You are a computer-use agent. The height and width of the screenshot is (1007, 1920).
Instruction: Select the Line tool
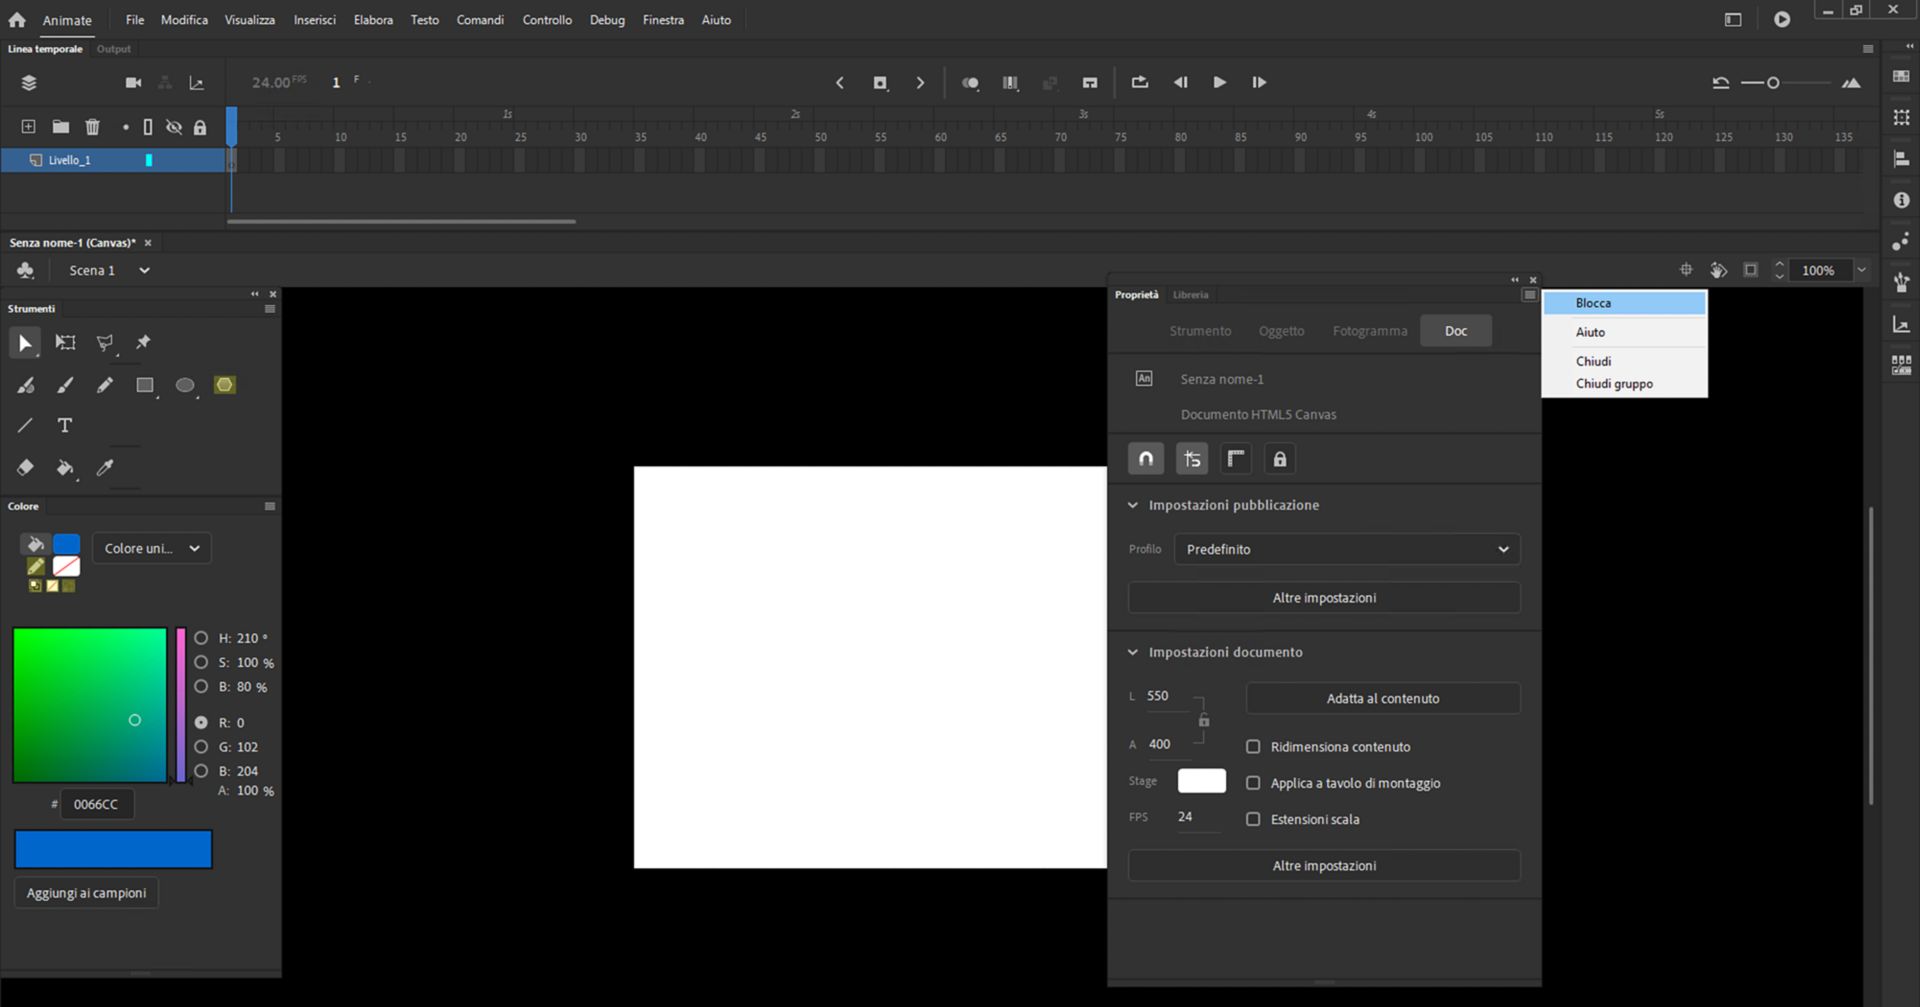click(25, 425)
